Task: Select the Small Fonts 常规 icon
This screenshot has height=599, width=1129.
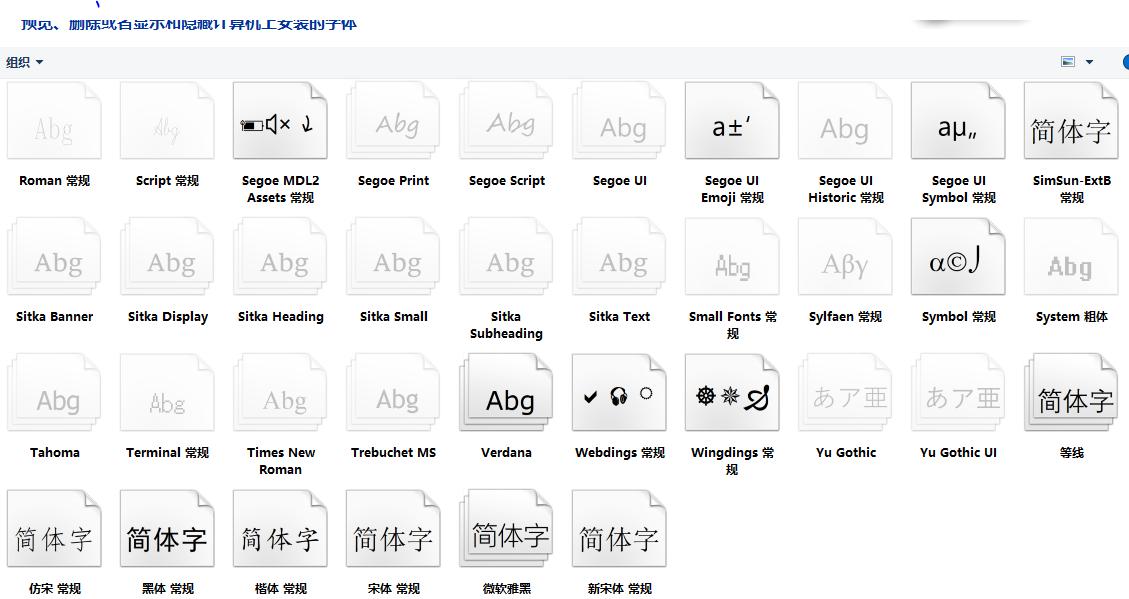Action: (x=732, y=257)
